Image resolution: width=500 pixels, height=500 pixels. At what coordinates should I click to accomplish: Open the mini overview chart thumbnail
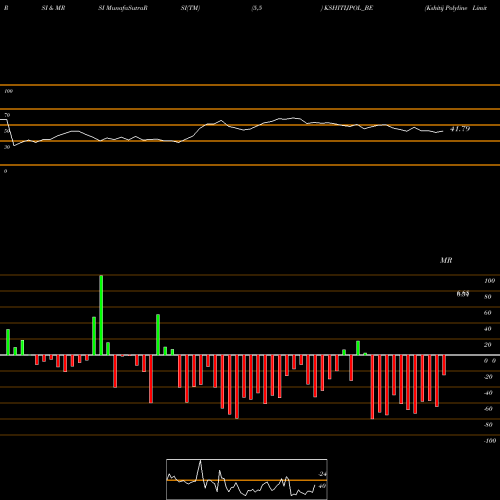(247, 479)
